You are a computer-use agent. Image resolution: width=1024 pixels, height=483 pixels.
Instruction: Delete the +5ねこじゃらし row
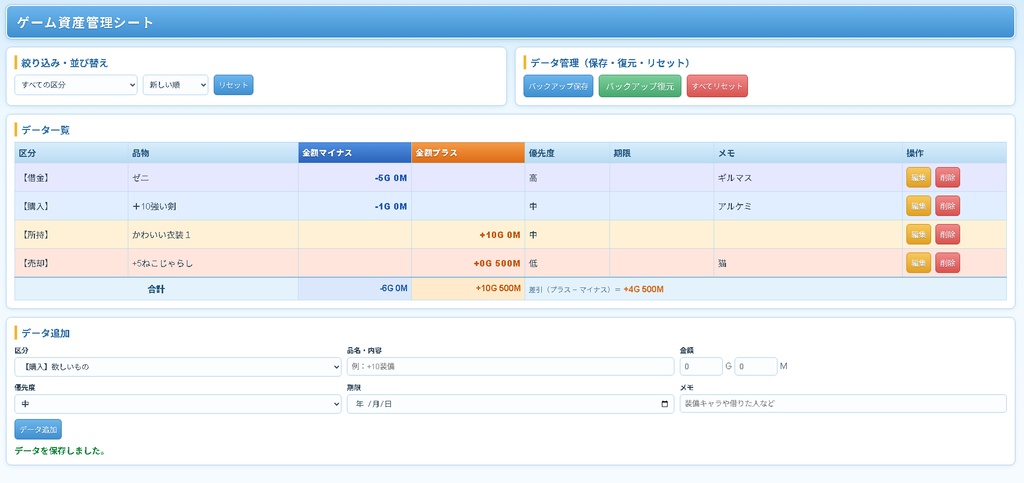pos(948,263)
